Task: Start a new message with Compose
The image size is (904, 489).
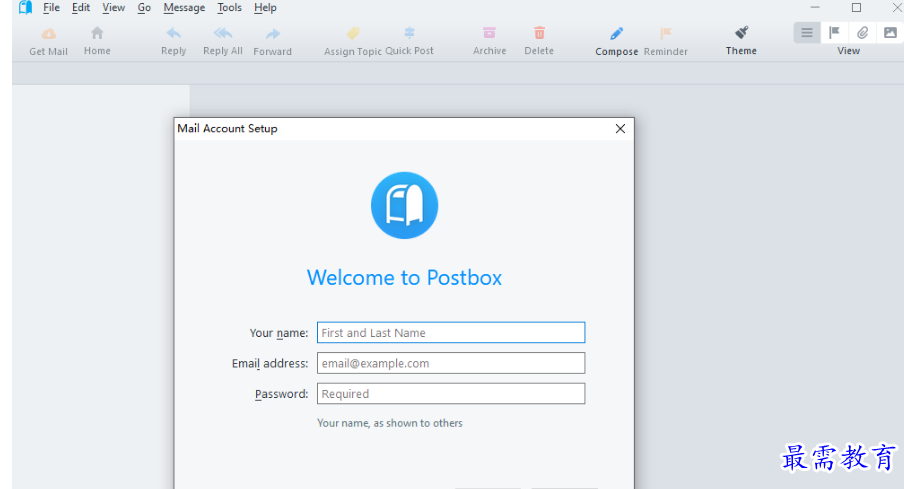Action: coord(616,34)
